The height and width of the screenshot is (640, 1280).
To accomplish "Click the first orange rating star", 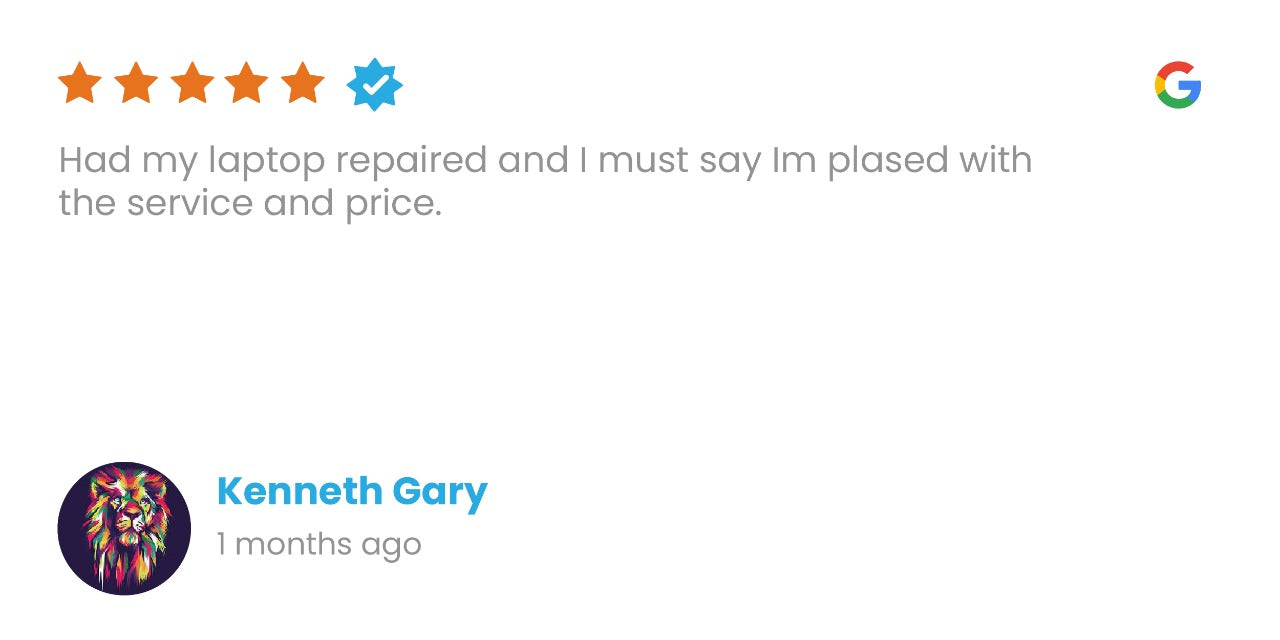I will (80, 83).
